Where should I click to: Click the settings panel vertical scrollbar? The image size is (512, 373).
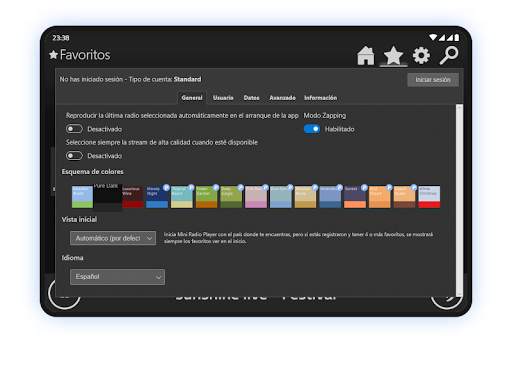459,200
